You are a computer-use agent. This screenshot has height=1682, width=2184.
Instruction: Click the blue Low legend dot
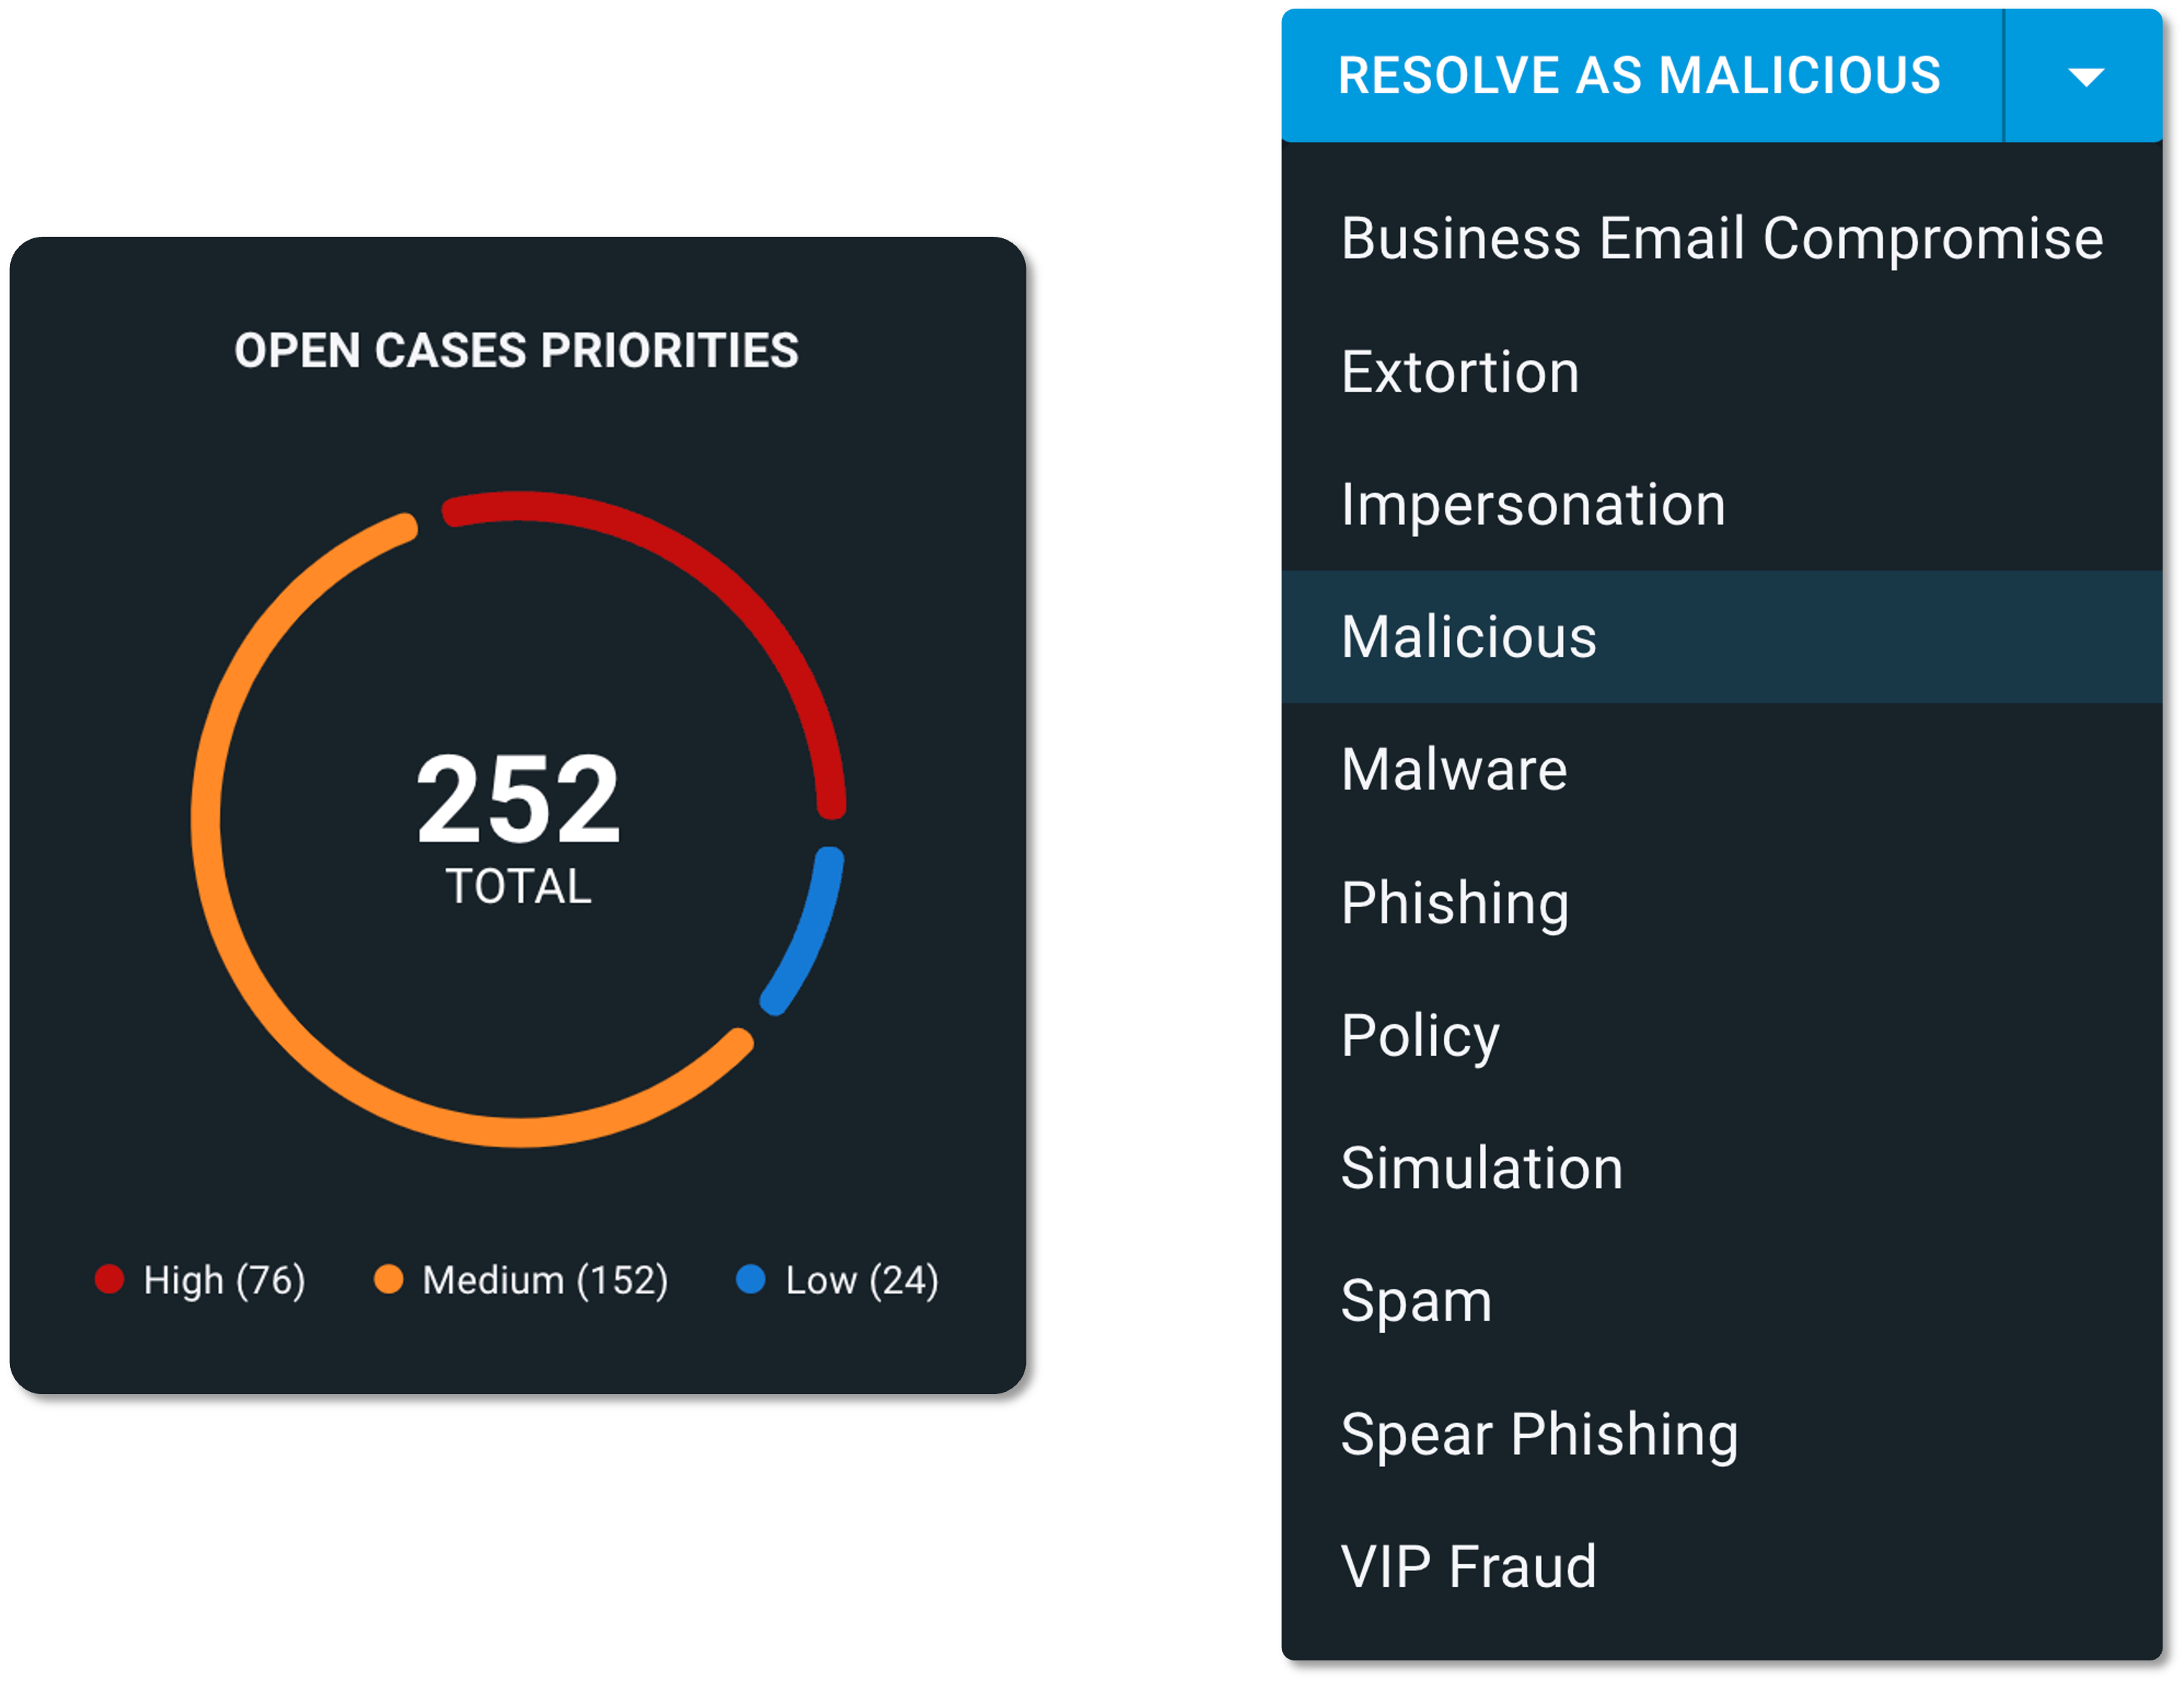(751, 1279)
